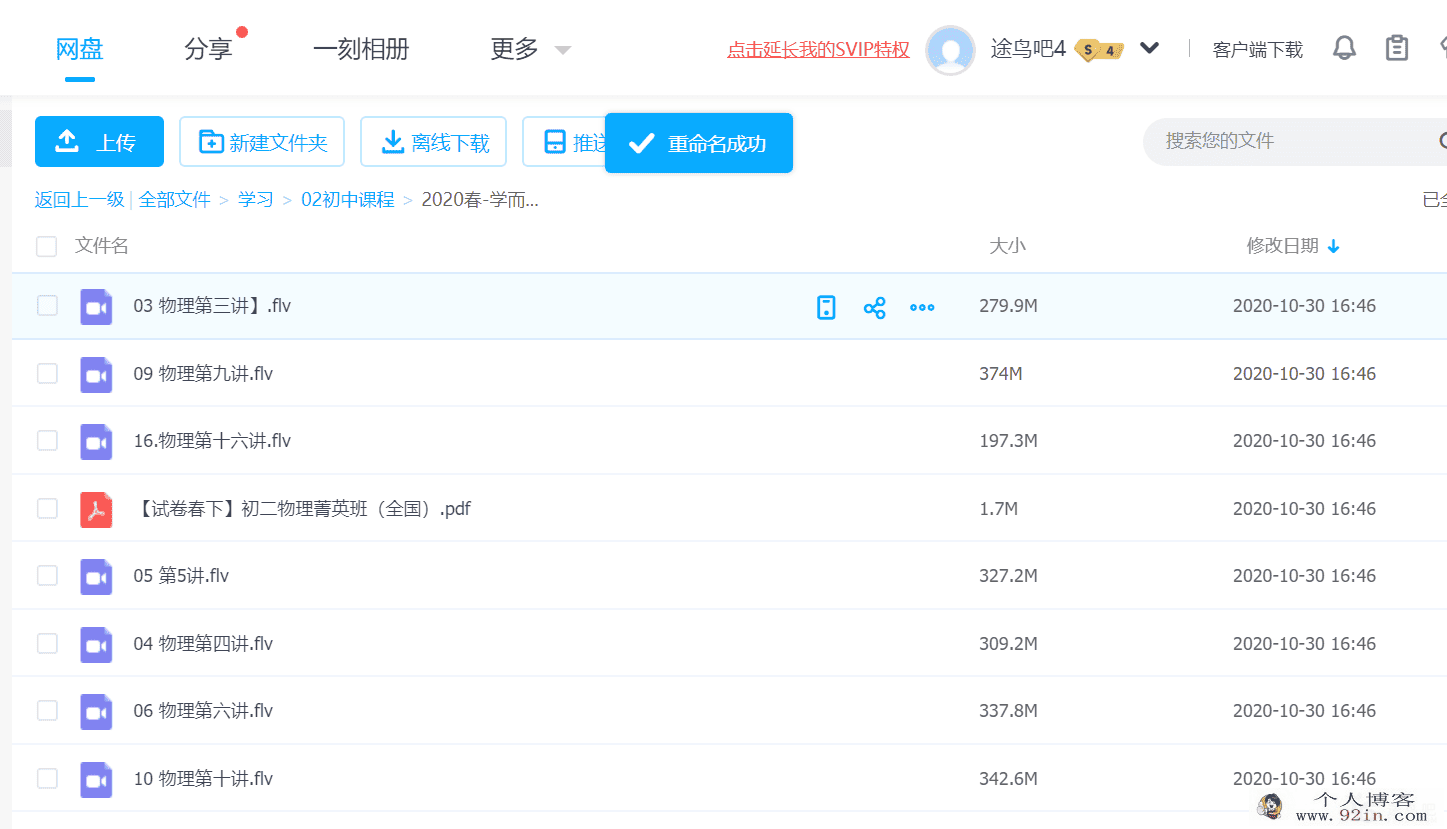Click PDF icon of 【试卷春下】初二物理菁英班
The height and width of the screenshot is (829, 1447).
tap(96, 509)
